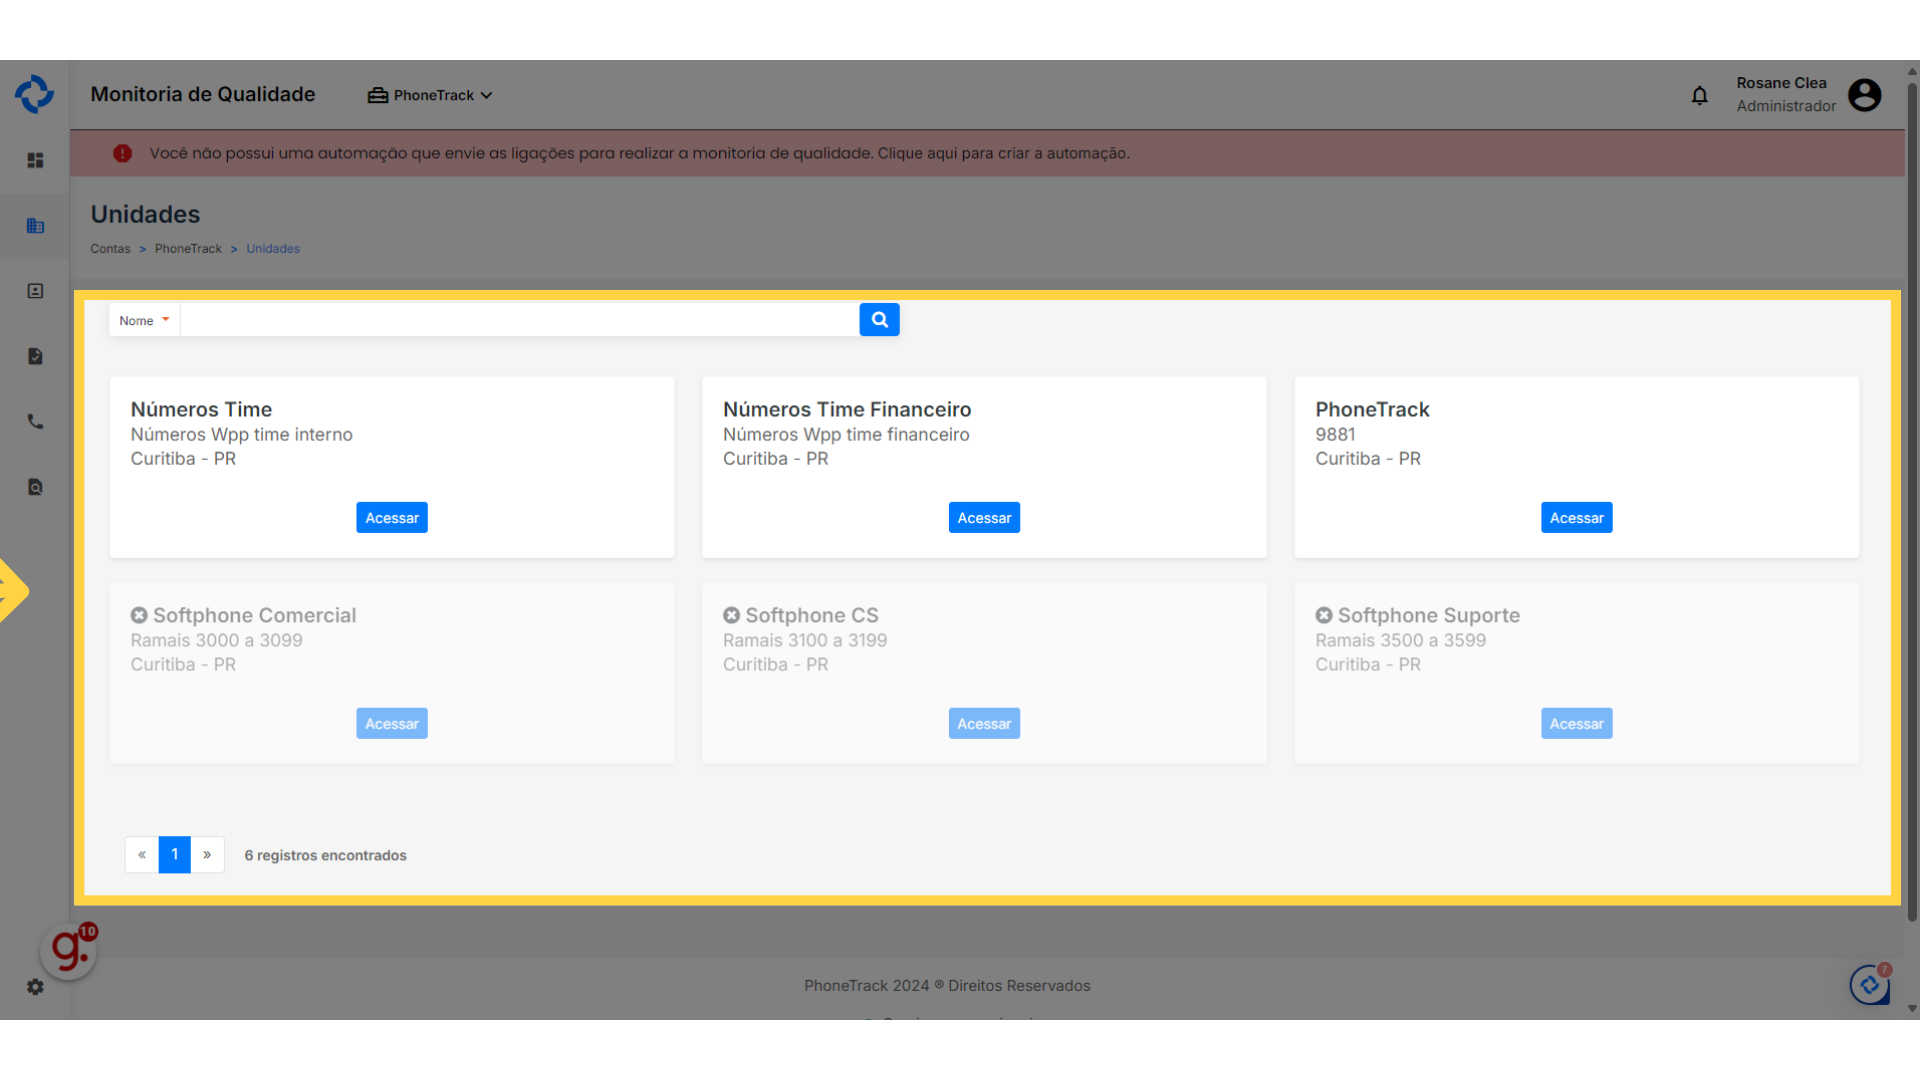This screenshot has width=1920, height=1080.
Task: Click Ramais 3000 a 3099 text
Action: click(x=216, y=640)
